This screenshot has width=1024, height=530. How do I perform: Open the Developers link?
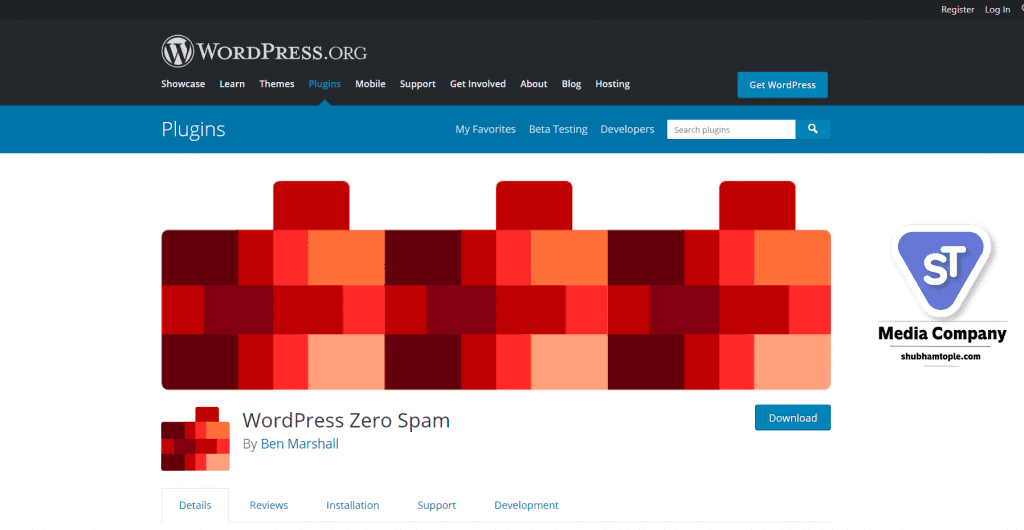tap(628, 129)
